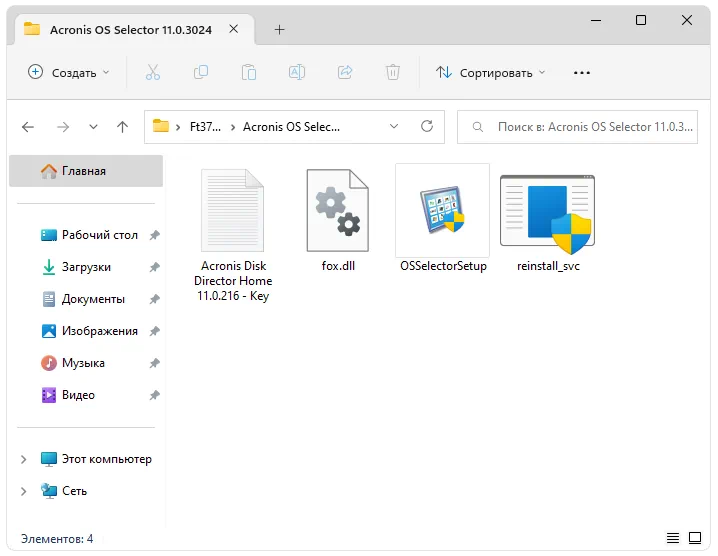Select Сеть in the navigation pane
The height and width of the screenshot is (556, 718).
(x=64, y=491)
